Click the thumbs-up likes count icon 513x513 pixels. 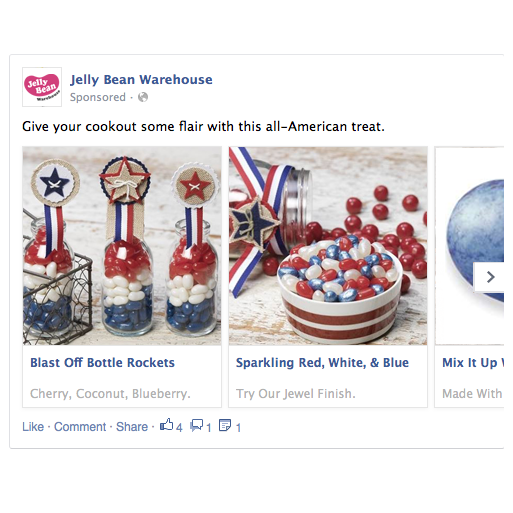coord(167,425)
